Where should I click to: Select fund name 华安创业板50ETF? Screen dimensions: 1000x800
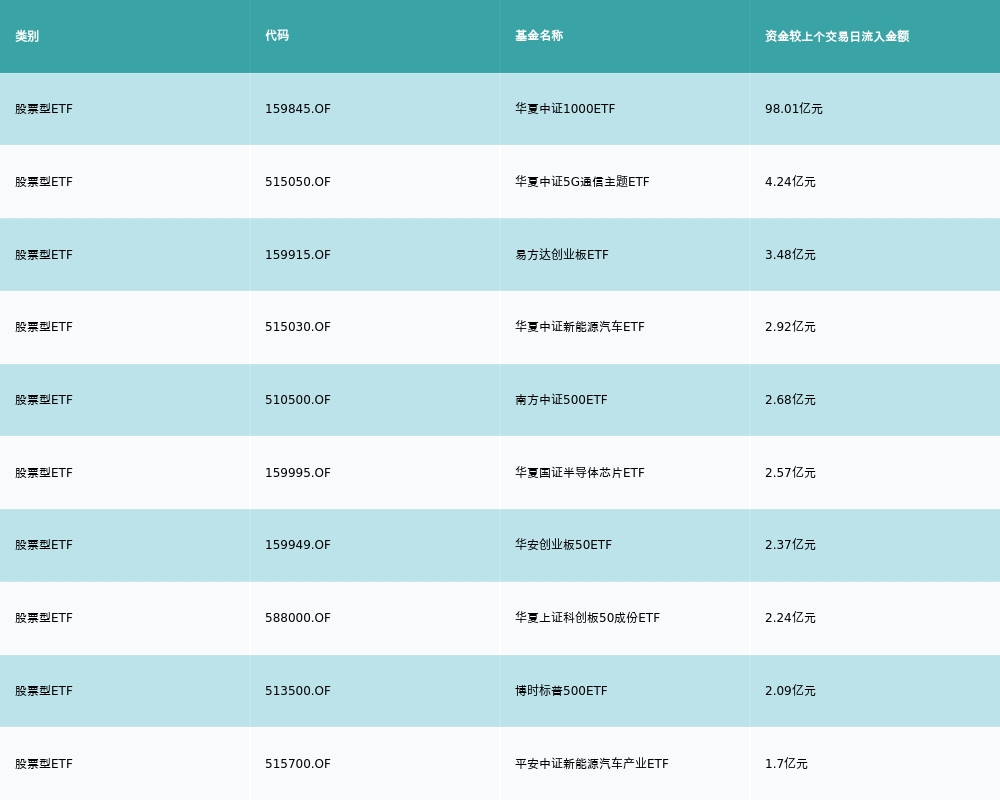click(563, 545)
